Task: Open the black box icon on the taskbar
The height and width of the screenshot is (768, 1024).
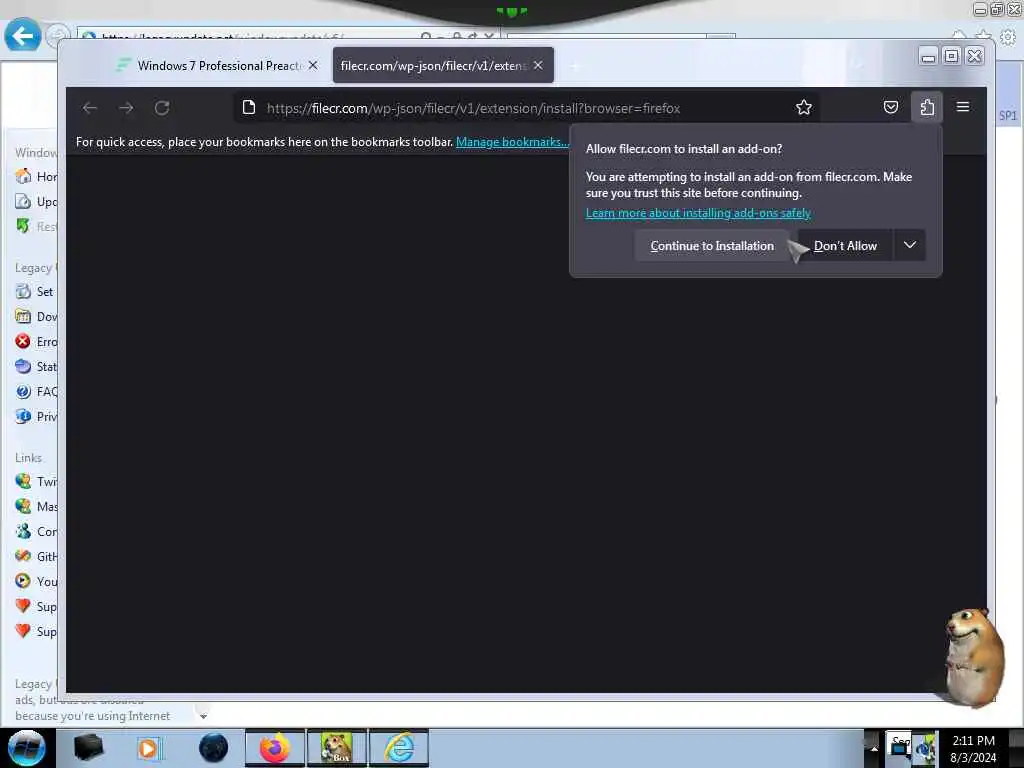Action: (x=89, y=748)
